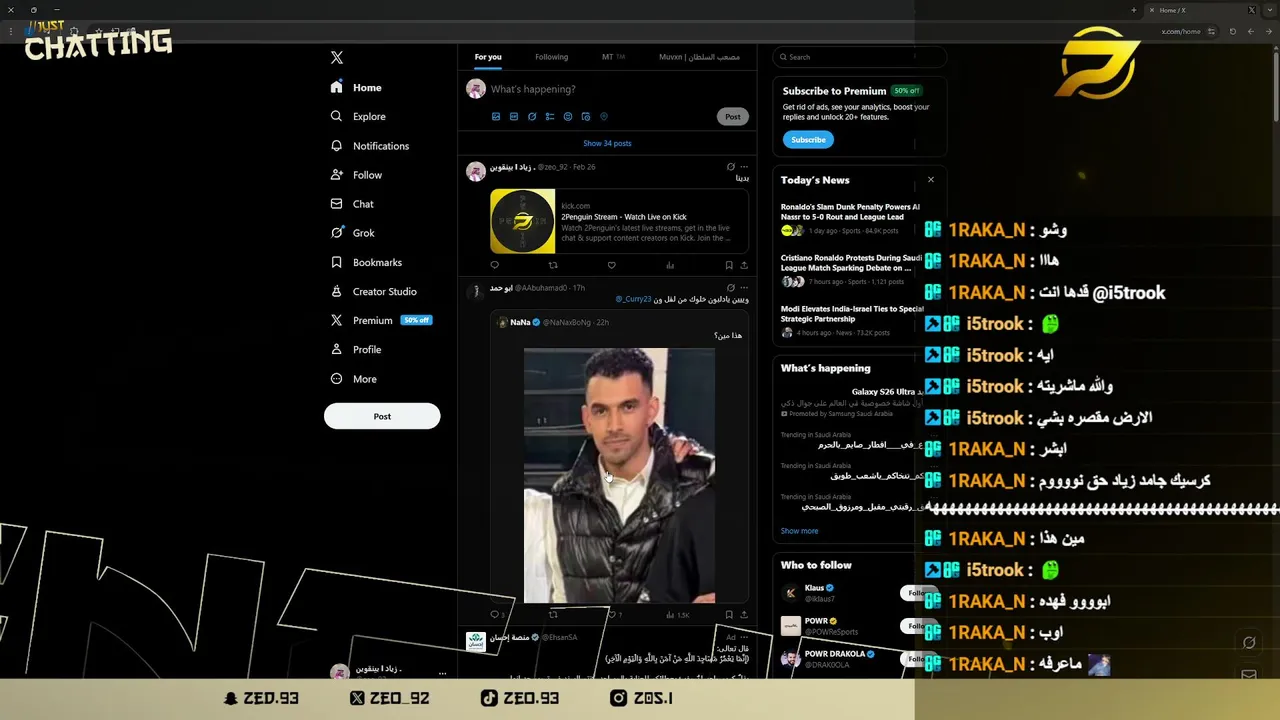
Task: Share the @zeo_92 post
Action: [x=744, y=265]
